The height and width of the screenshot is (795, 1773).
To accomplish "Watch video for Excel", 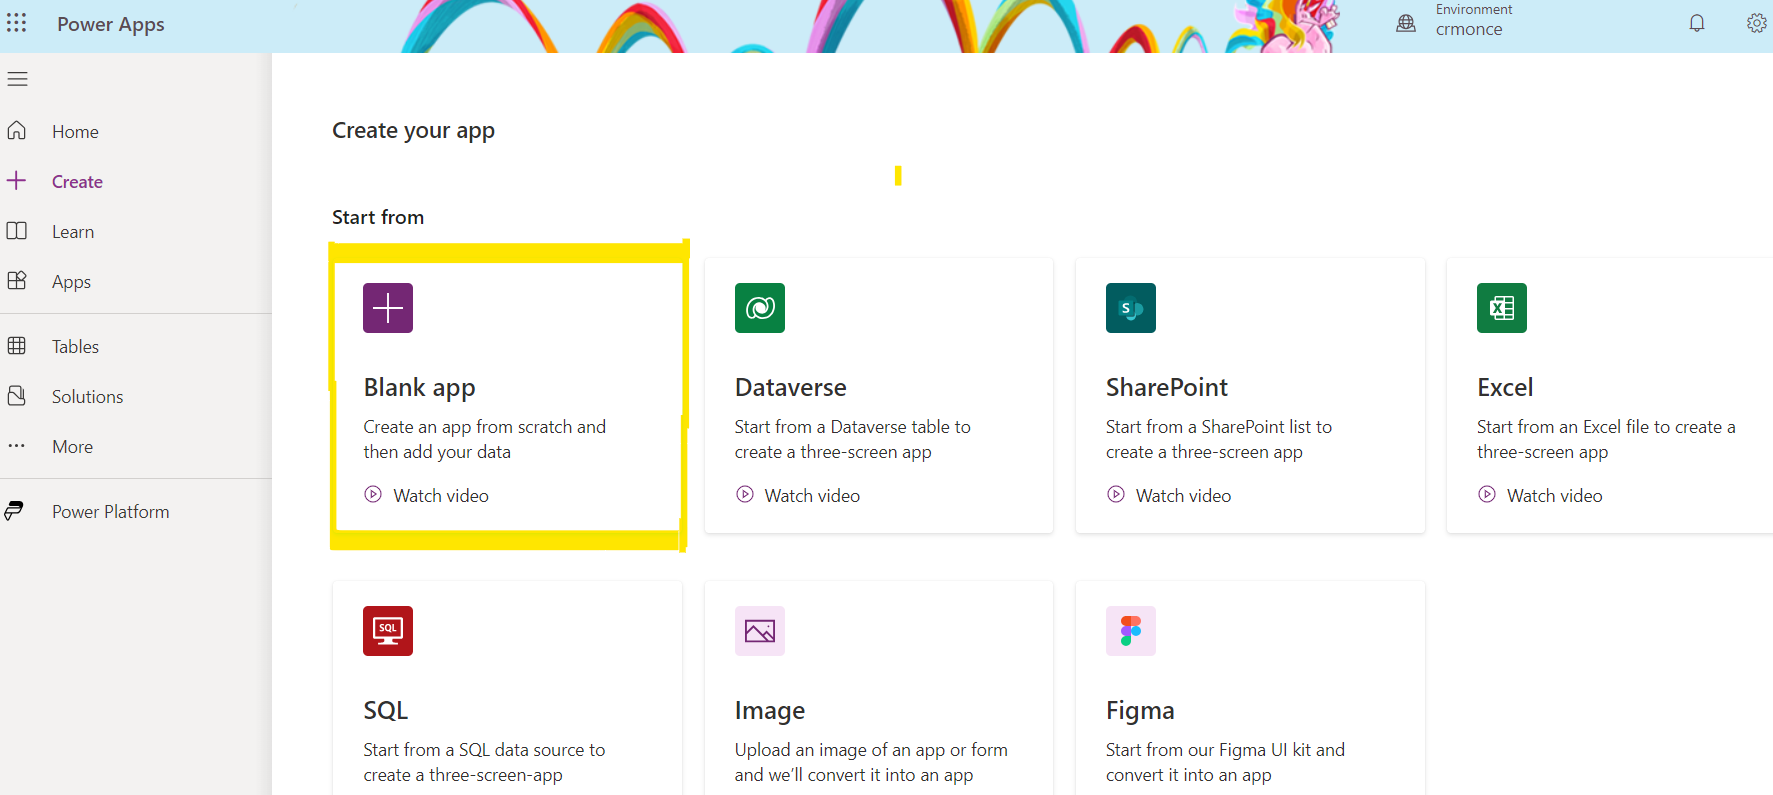I will click(x=1554, y=495).
